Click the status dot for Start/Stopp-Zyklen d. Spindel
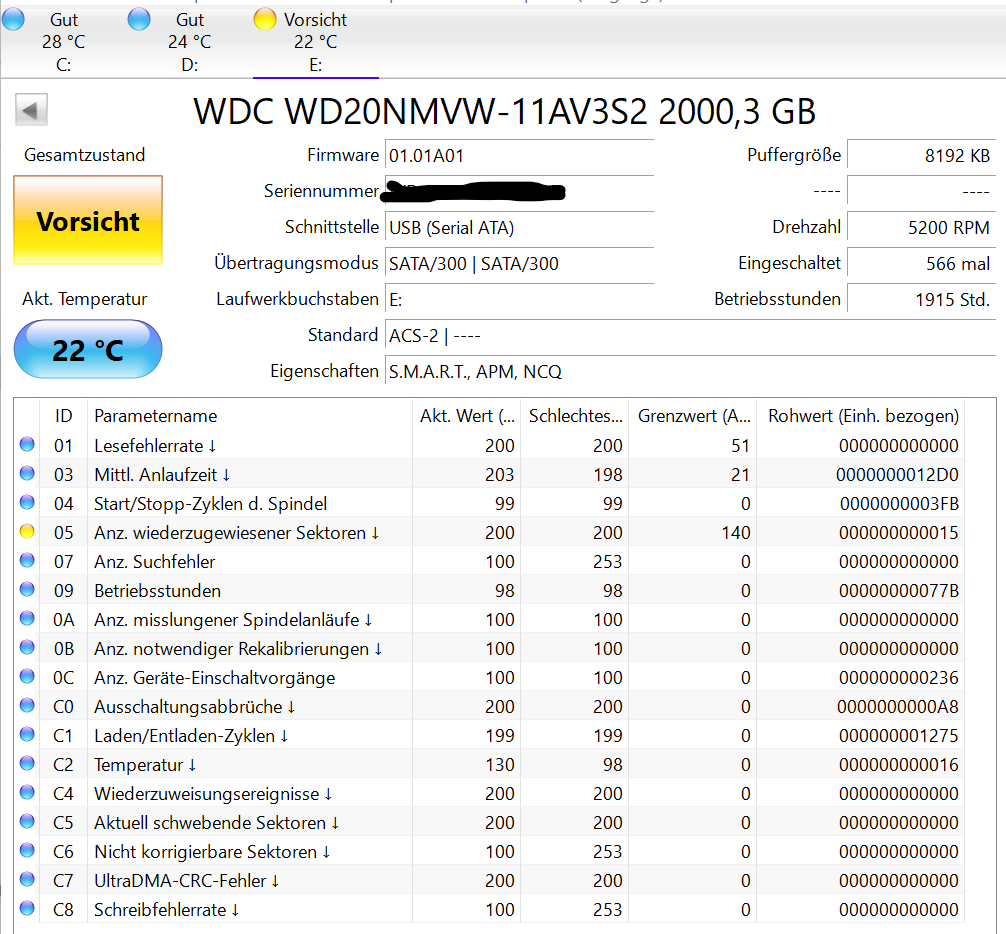This screenshot has height=934, width=1006. coord(27,502)
